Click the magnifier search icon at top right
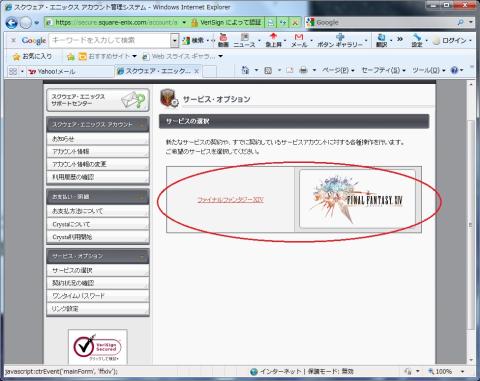This screenshot has width=480, height=381. [461, 23]
